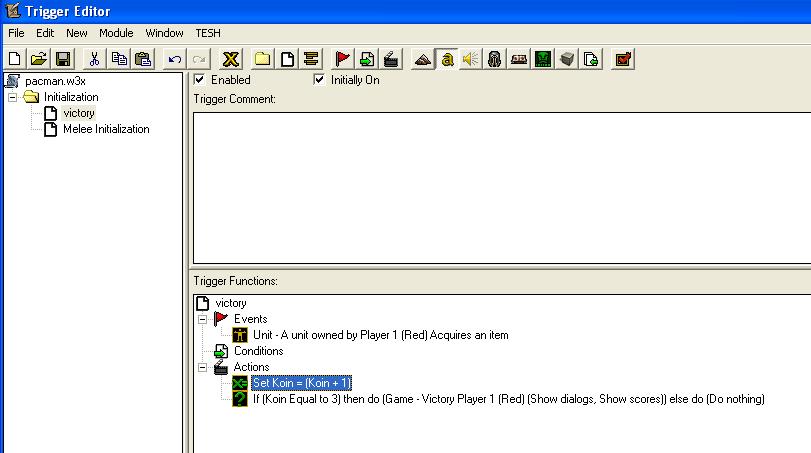Add a new condition with the green arrow icon
Screen dimensions: 811x453
point(367,59)
